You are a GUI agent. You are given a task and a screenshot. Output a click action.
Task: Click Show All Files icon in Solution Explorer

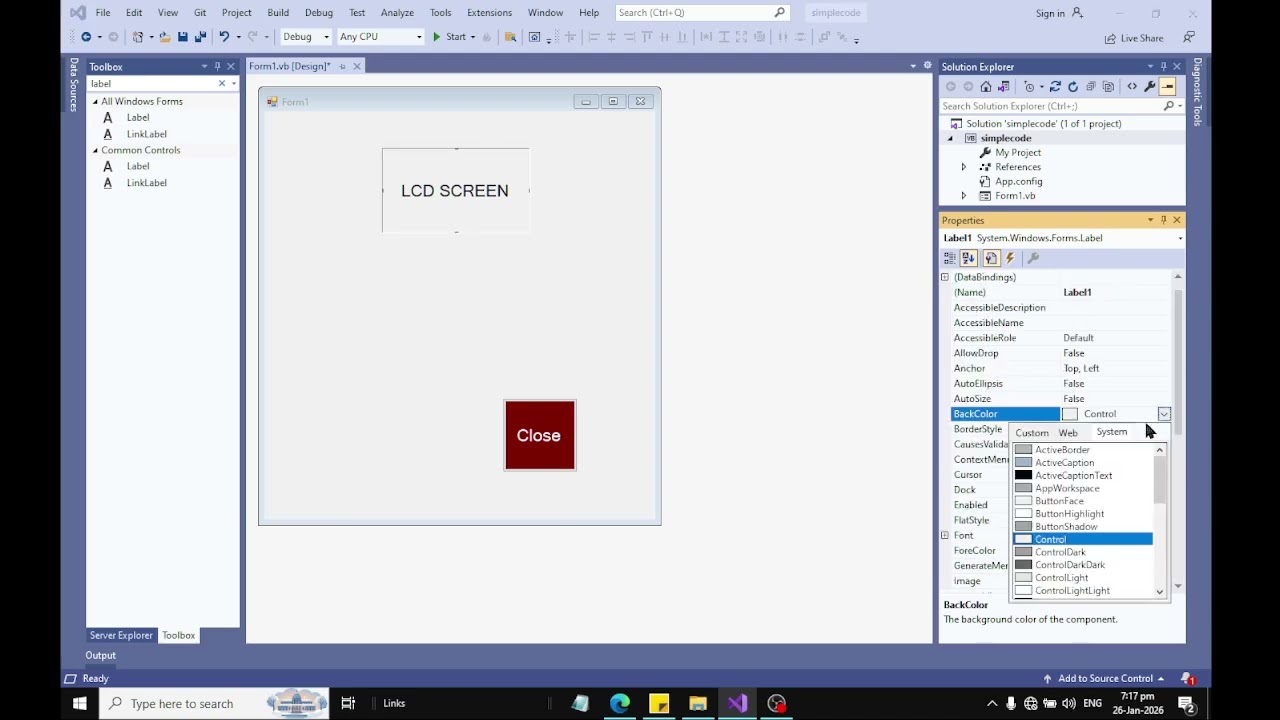1108,87
